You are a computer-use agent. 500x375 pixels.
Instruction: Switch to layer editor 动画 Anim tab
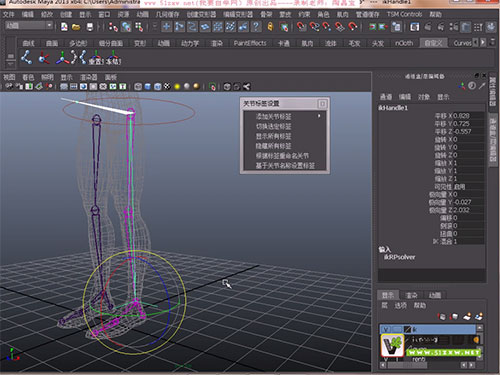pos(435,295)
